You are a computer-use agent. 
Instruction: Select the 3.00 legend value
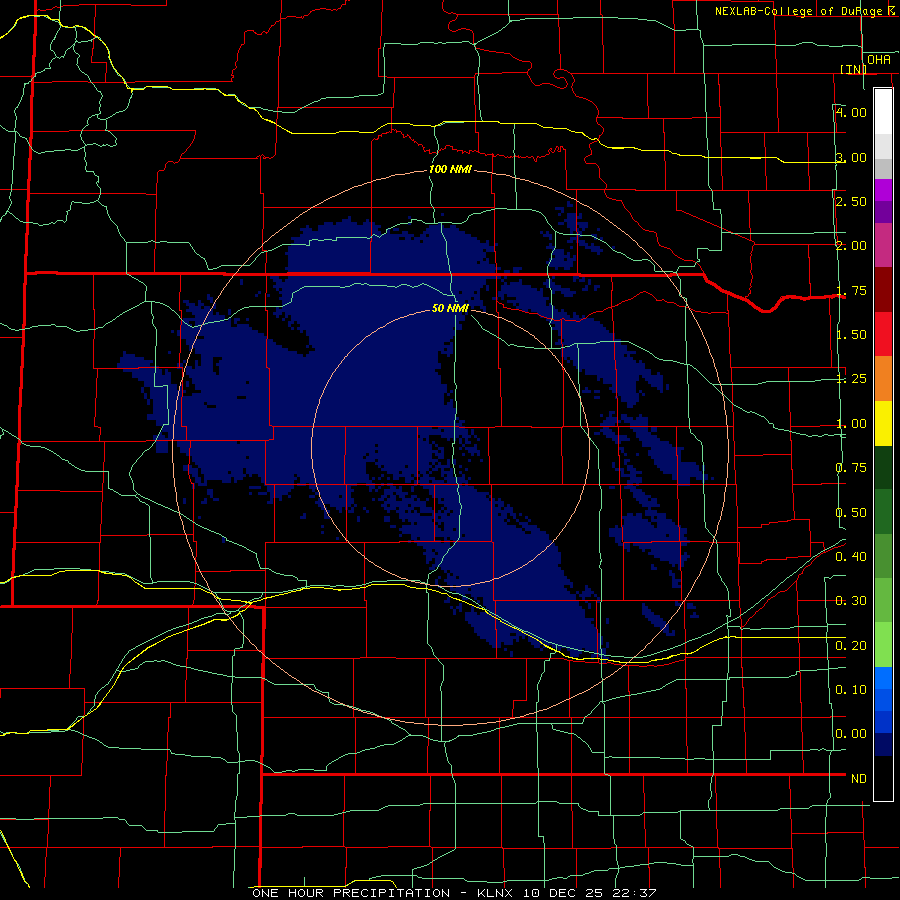click(851, 157)
